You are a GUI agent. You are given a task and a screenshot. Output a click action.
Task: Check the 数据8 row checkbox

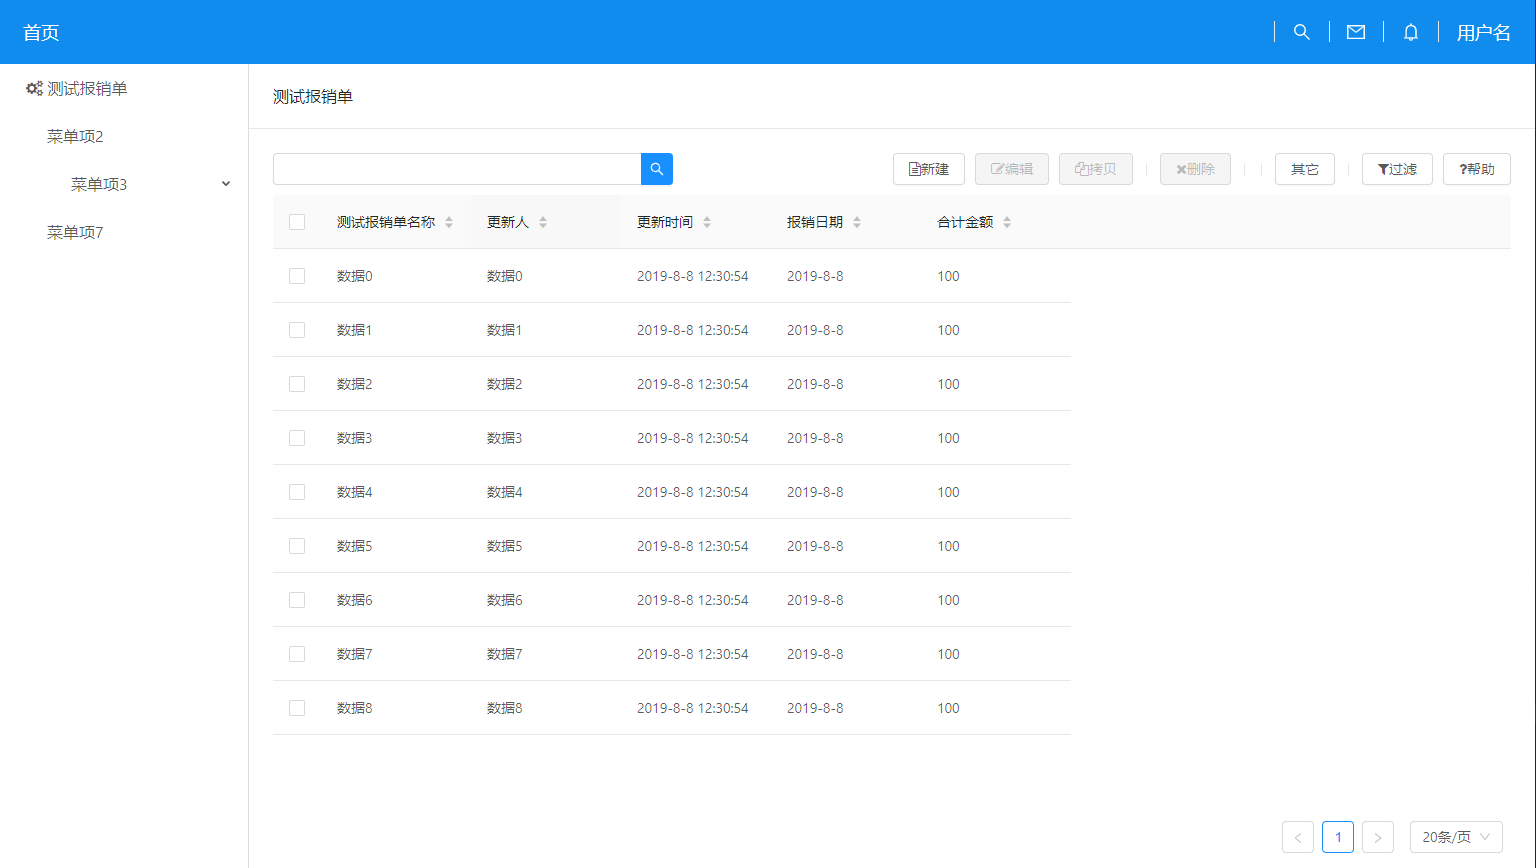coord(297,708)
